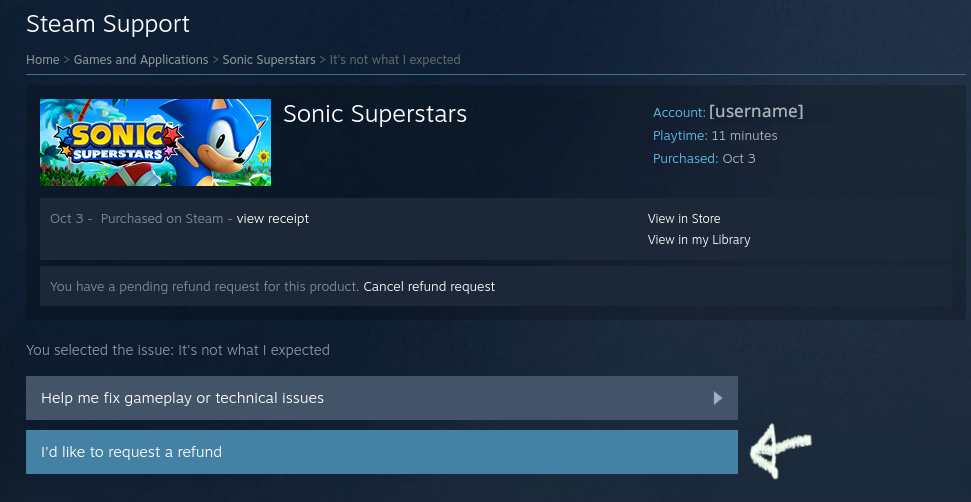Image resolution: width=971 pixels, height=502 pixels.
Task: Open View in Store link
Action: click(x=684, y=219)
